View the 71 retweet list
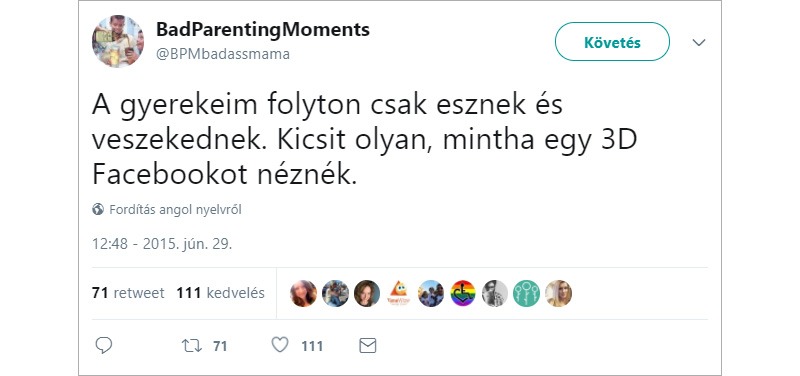800x376 pixels. coord(128,293)
